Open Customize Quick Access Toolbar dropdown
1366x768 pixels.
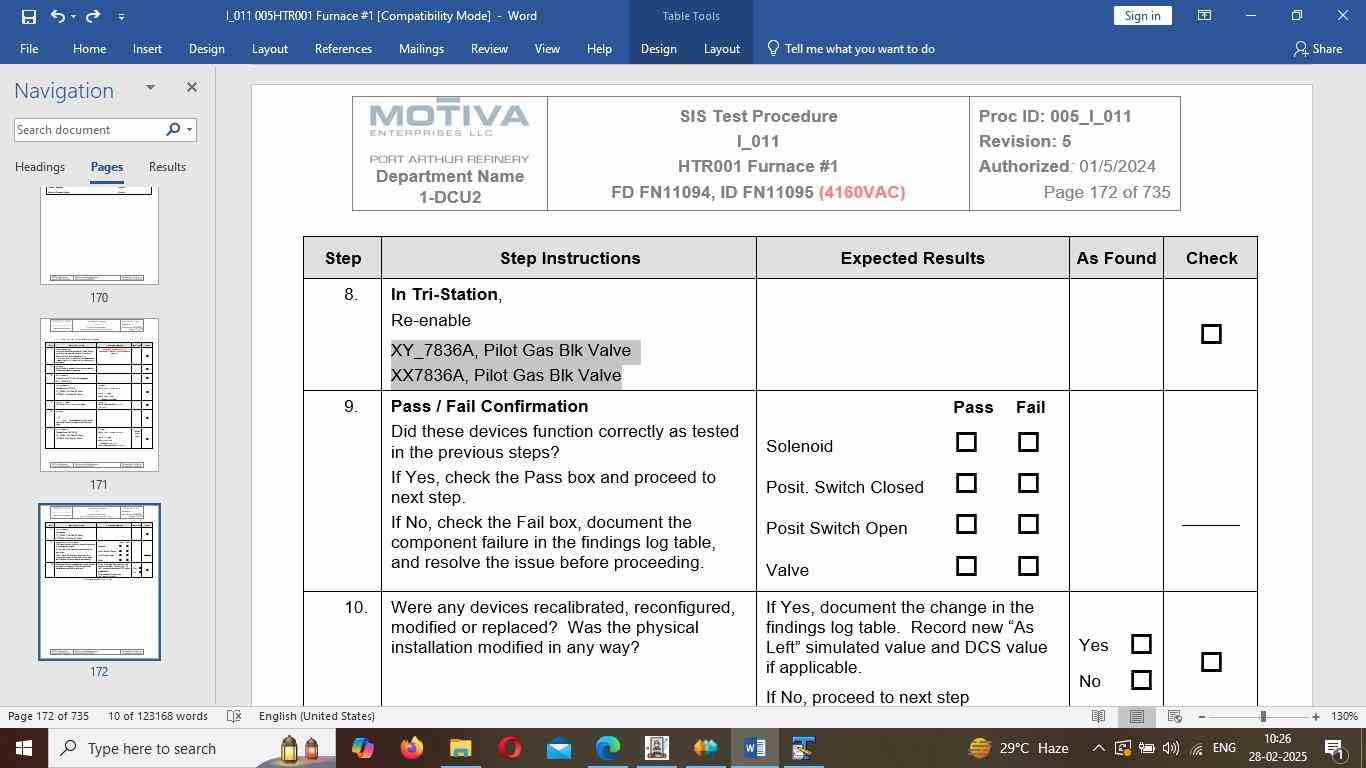pos(121,16)
